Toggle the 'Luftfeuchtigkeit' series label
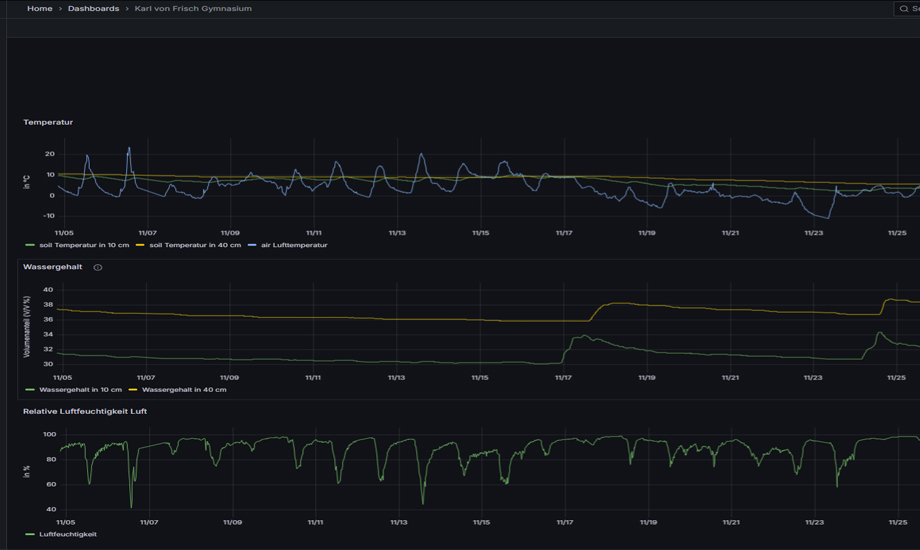 click(x=68, y=535)
